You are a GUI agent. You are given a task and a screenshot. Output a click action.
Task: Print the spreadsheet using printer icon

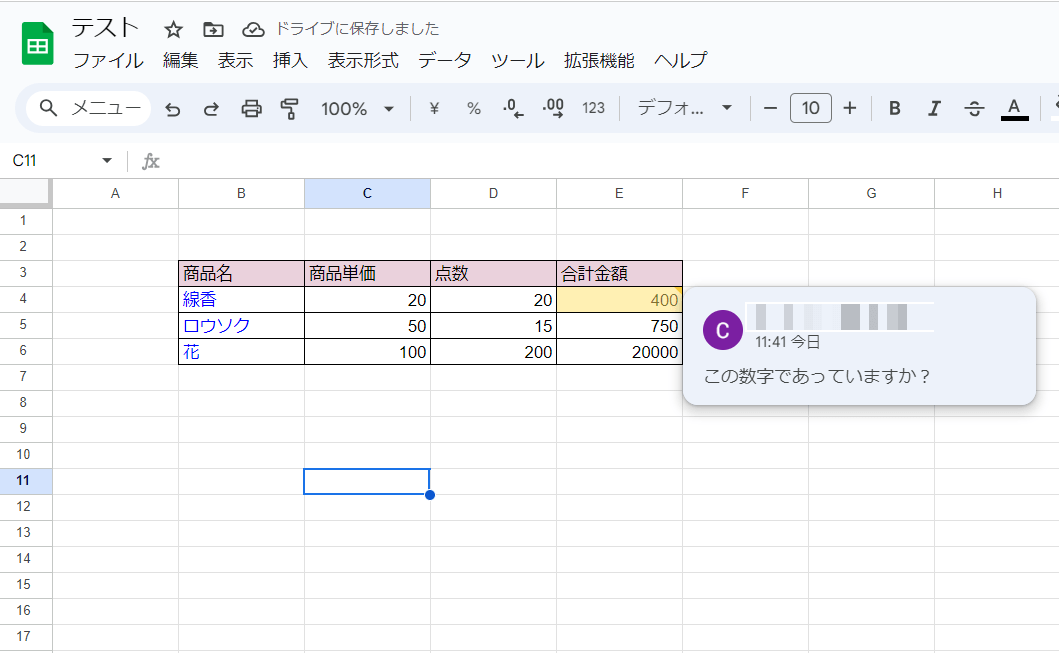click(x=252, y=109)
